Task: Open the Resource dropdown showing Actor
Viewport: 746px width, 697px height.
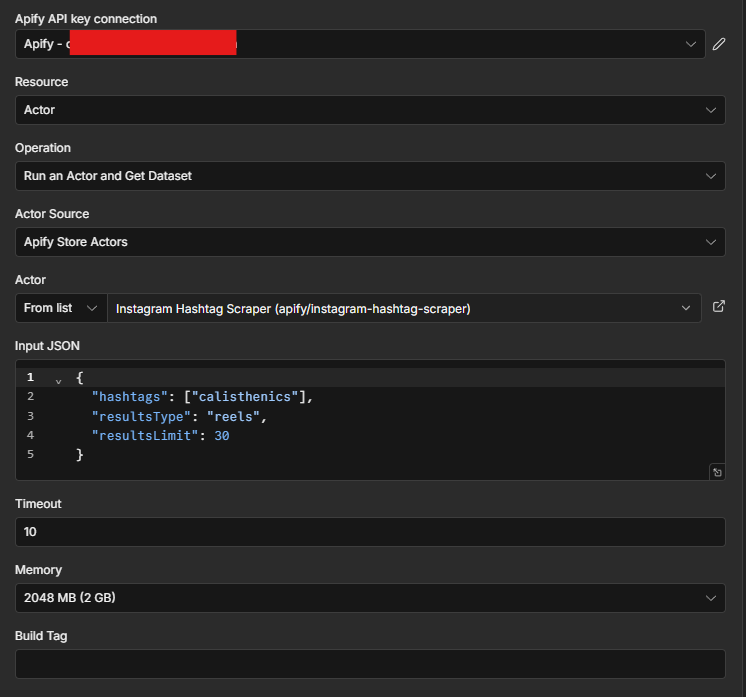Action: [370, 110]
